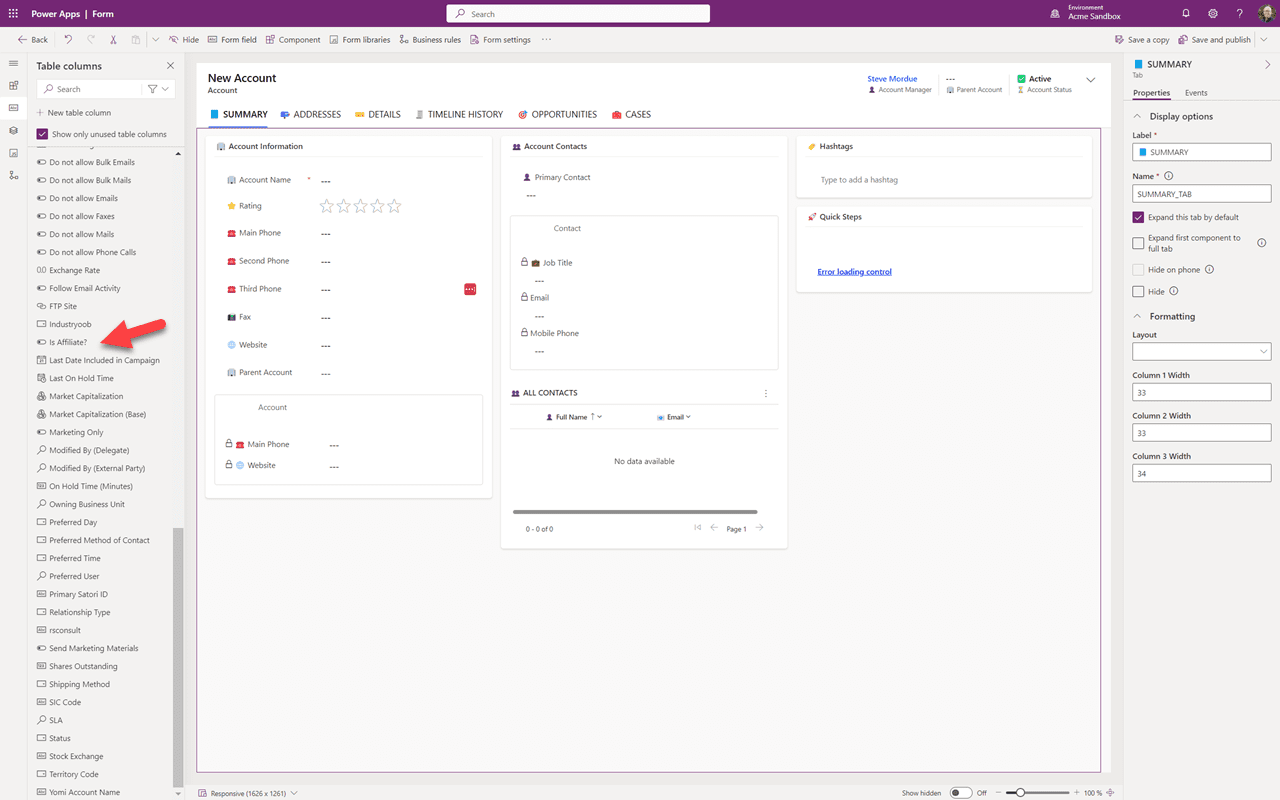
Task: Switch to the ADDRESSES form tab
Action: 311,114
